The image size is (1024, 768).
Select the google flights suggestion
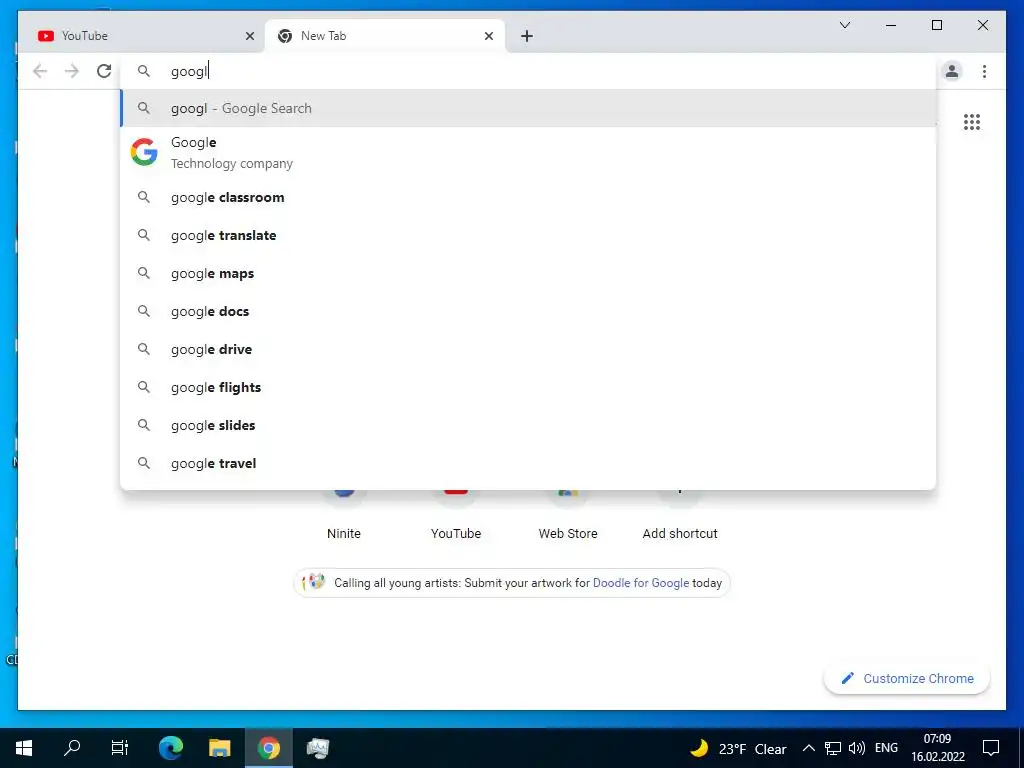pyautogui.click(x=528, y=387)
